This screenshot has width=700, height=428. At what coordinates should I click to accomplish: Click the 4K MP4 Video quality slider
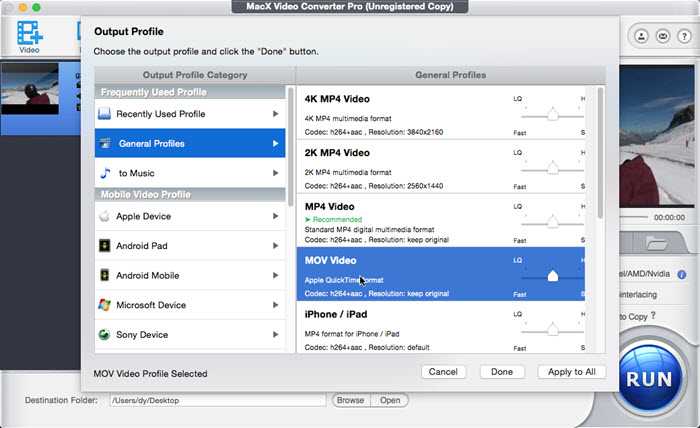552,116
